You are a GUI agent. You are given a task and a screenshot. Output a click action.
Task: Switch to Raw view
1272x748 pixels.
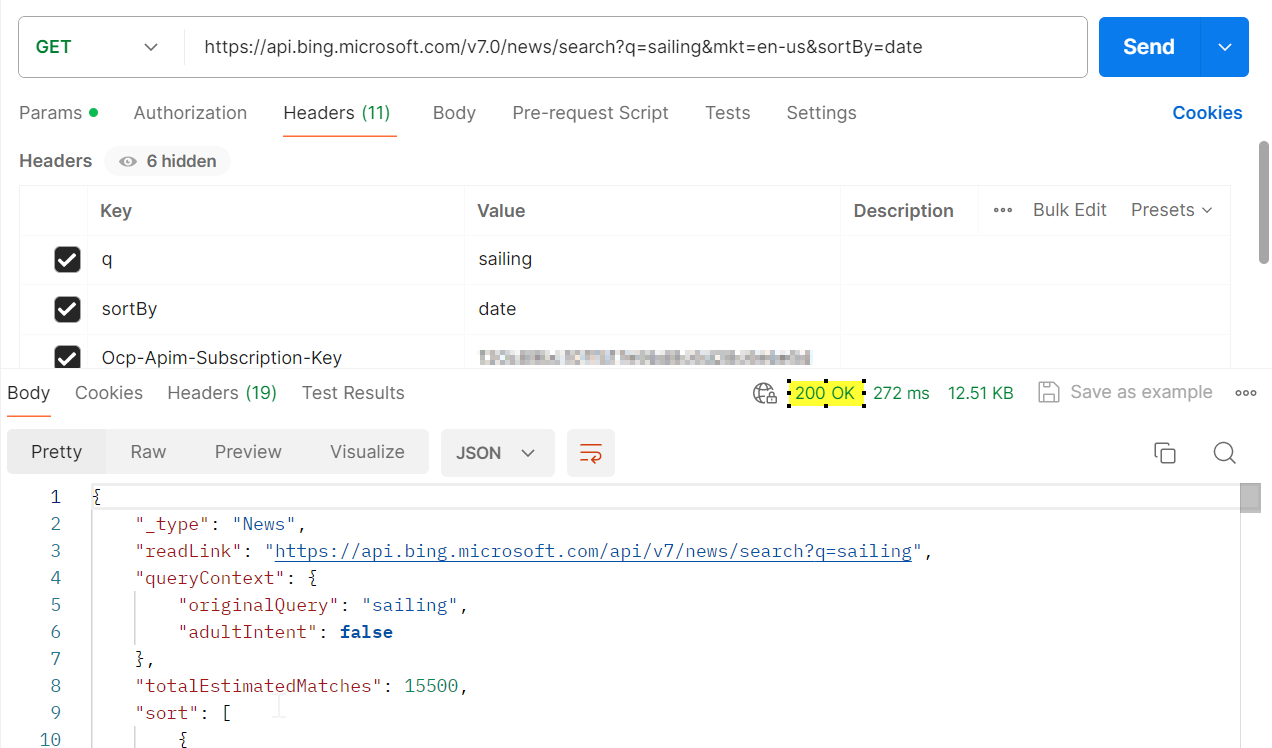(148, 452)
